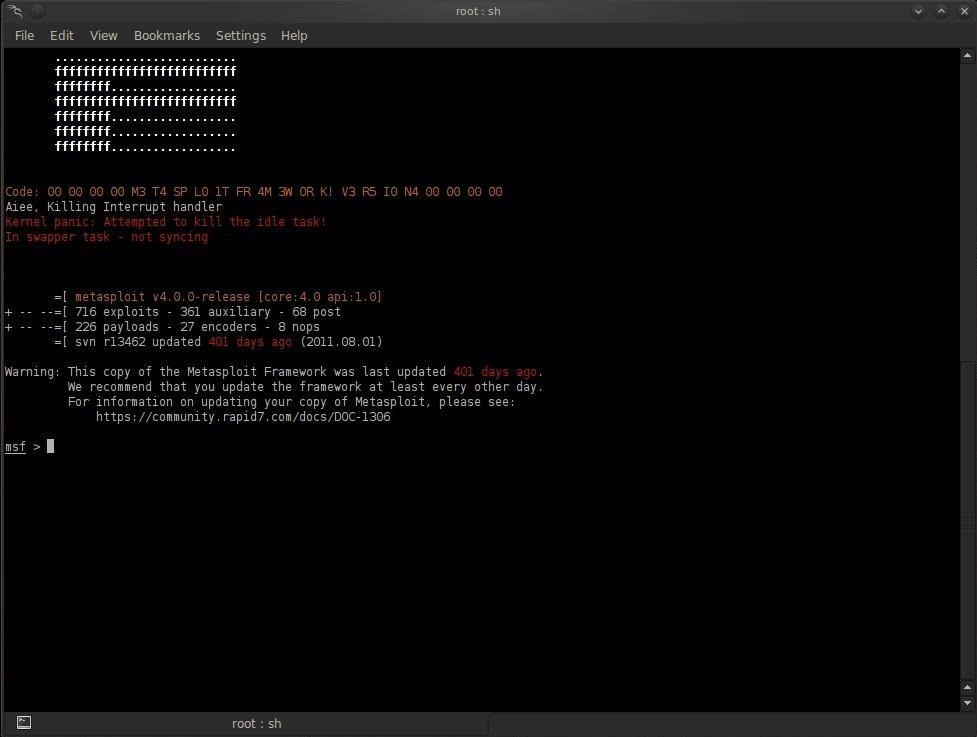Click '27 encoders' text
977x737 pixels.
click(x=218, y=327)
